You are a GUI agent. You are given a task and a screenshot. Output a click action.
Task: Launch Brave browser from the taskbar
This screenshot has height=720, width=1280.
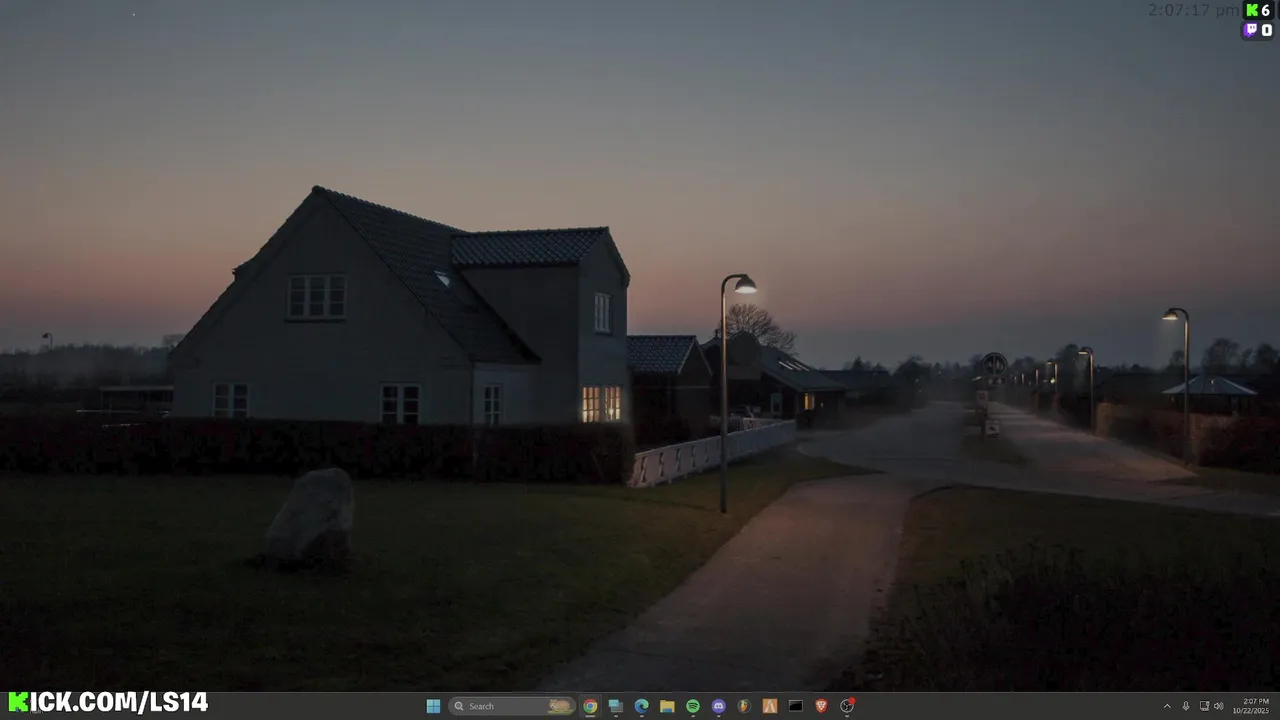[x=821, y=706]
